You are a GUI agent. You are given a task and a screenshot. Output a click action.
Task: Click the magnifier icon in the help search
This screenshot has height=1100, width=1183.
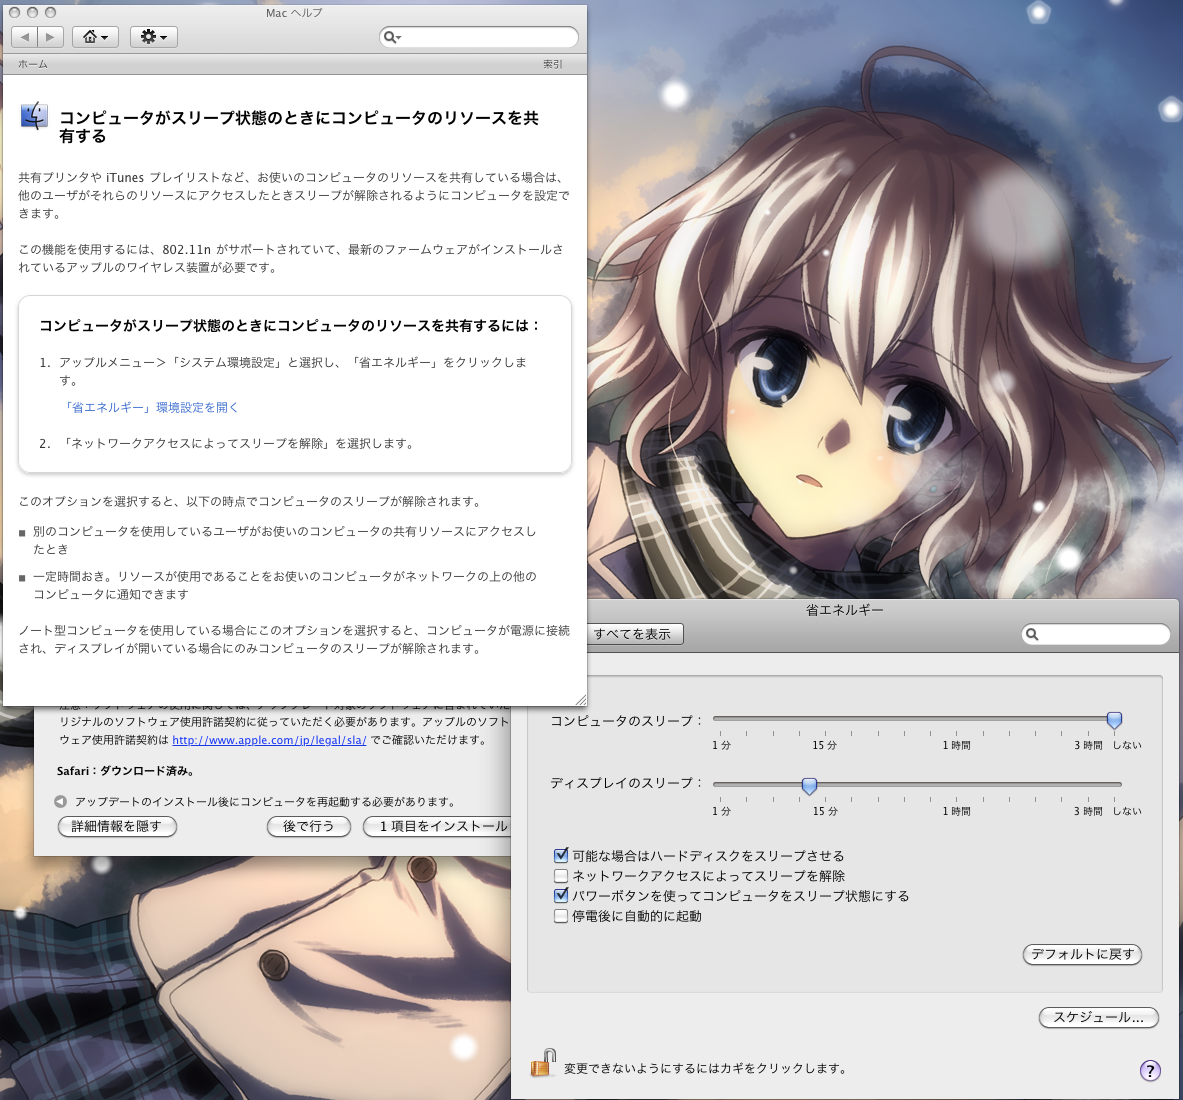[x=392, y=37]
